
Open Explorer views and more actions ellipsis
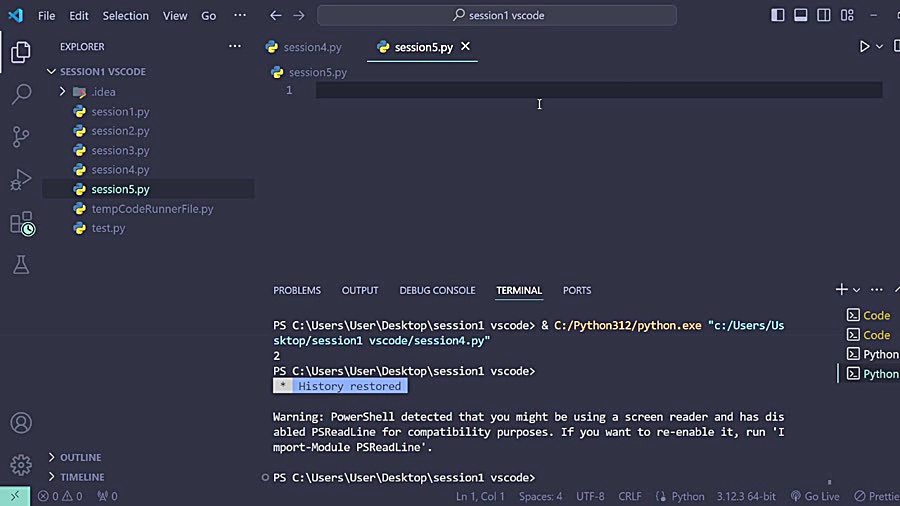pyautogui.click(x=235, y=46)
